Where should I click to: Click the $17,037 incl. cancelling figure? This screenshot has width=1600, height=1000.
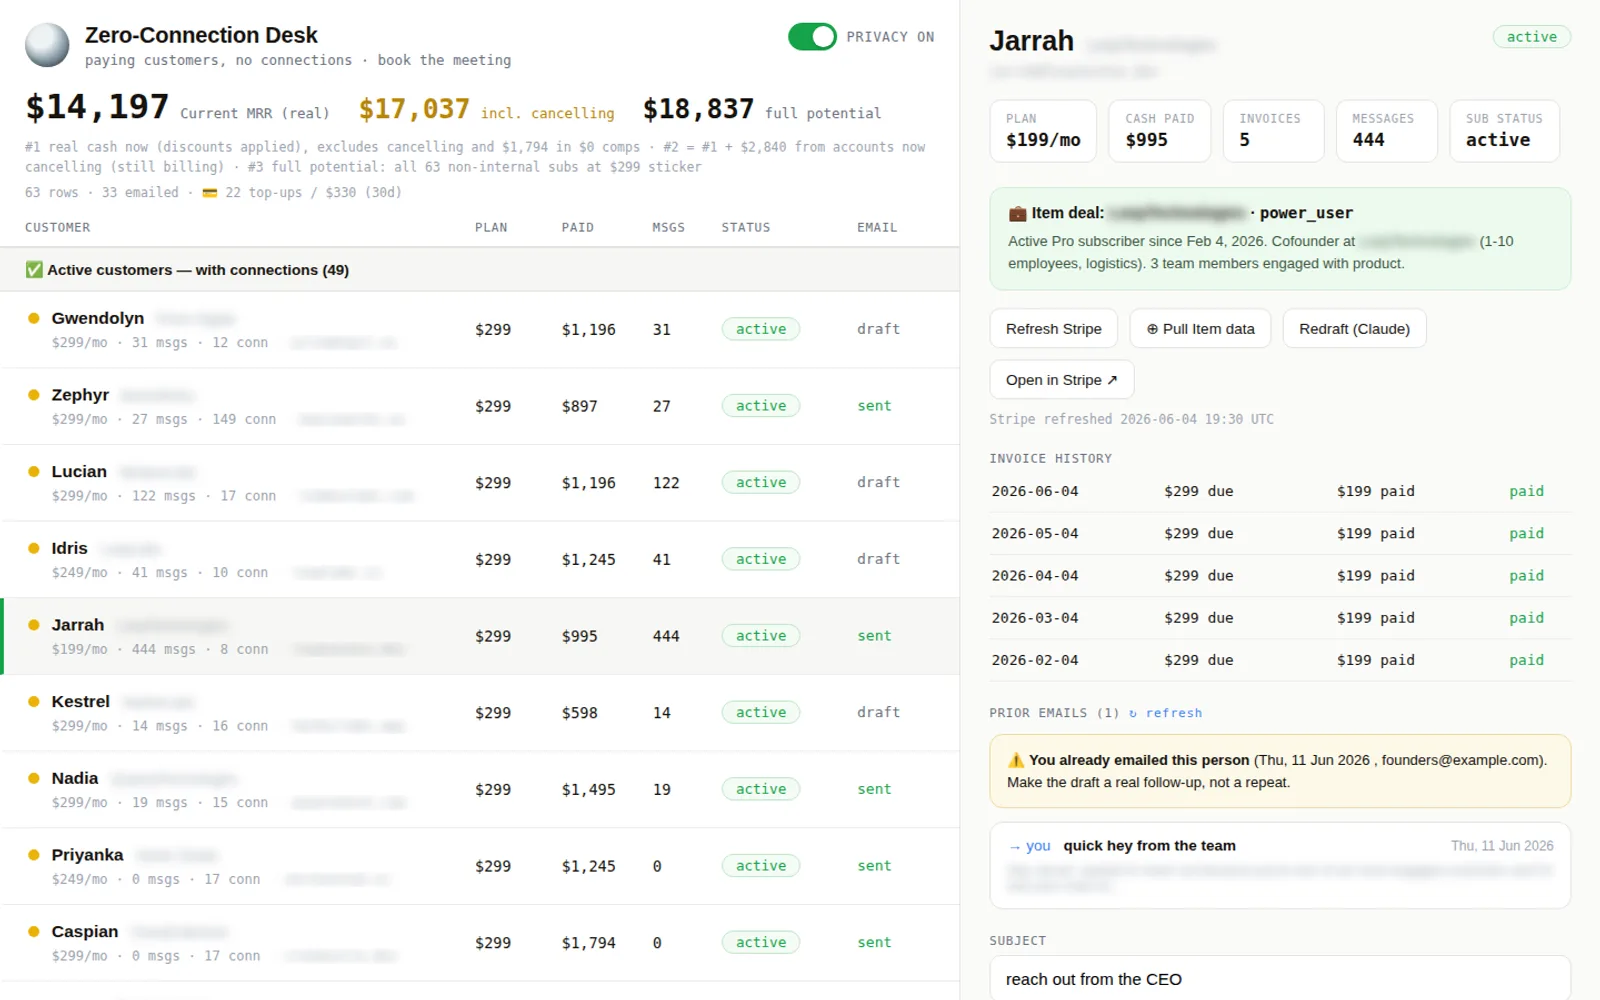(414, 109)
